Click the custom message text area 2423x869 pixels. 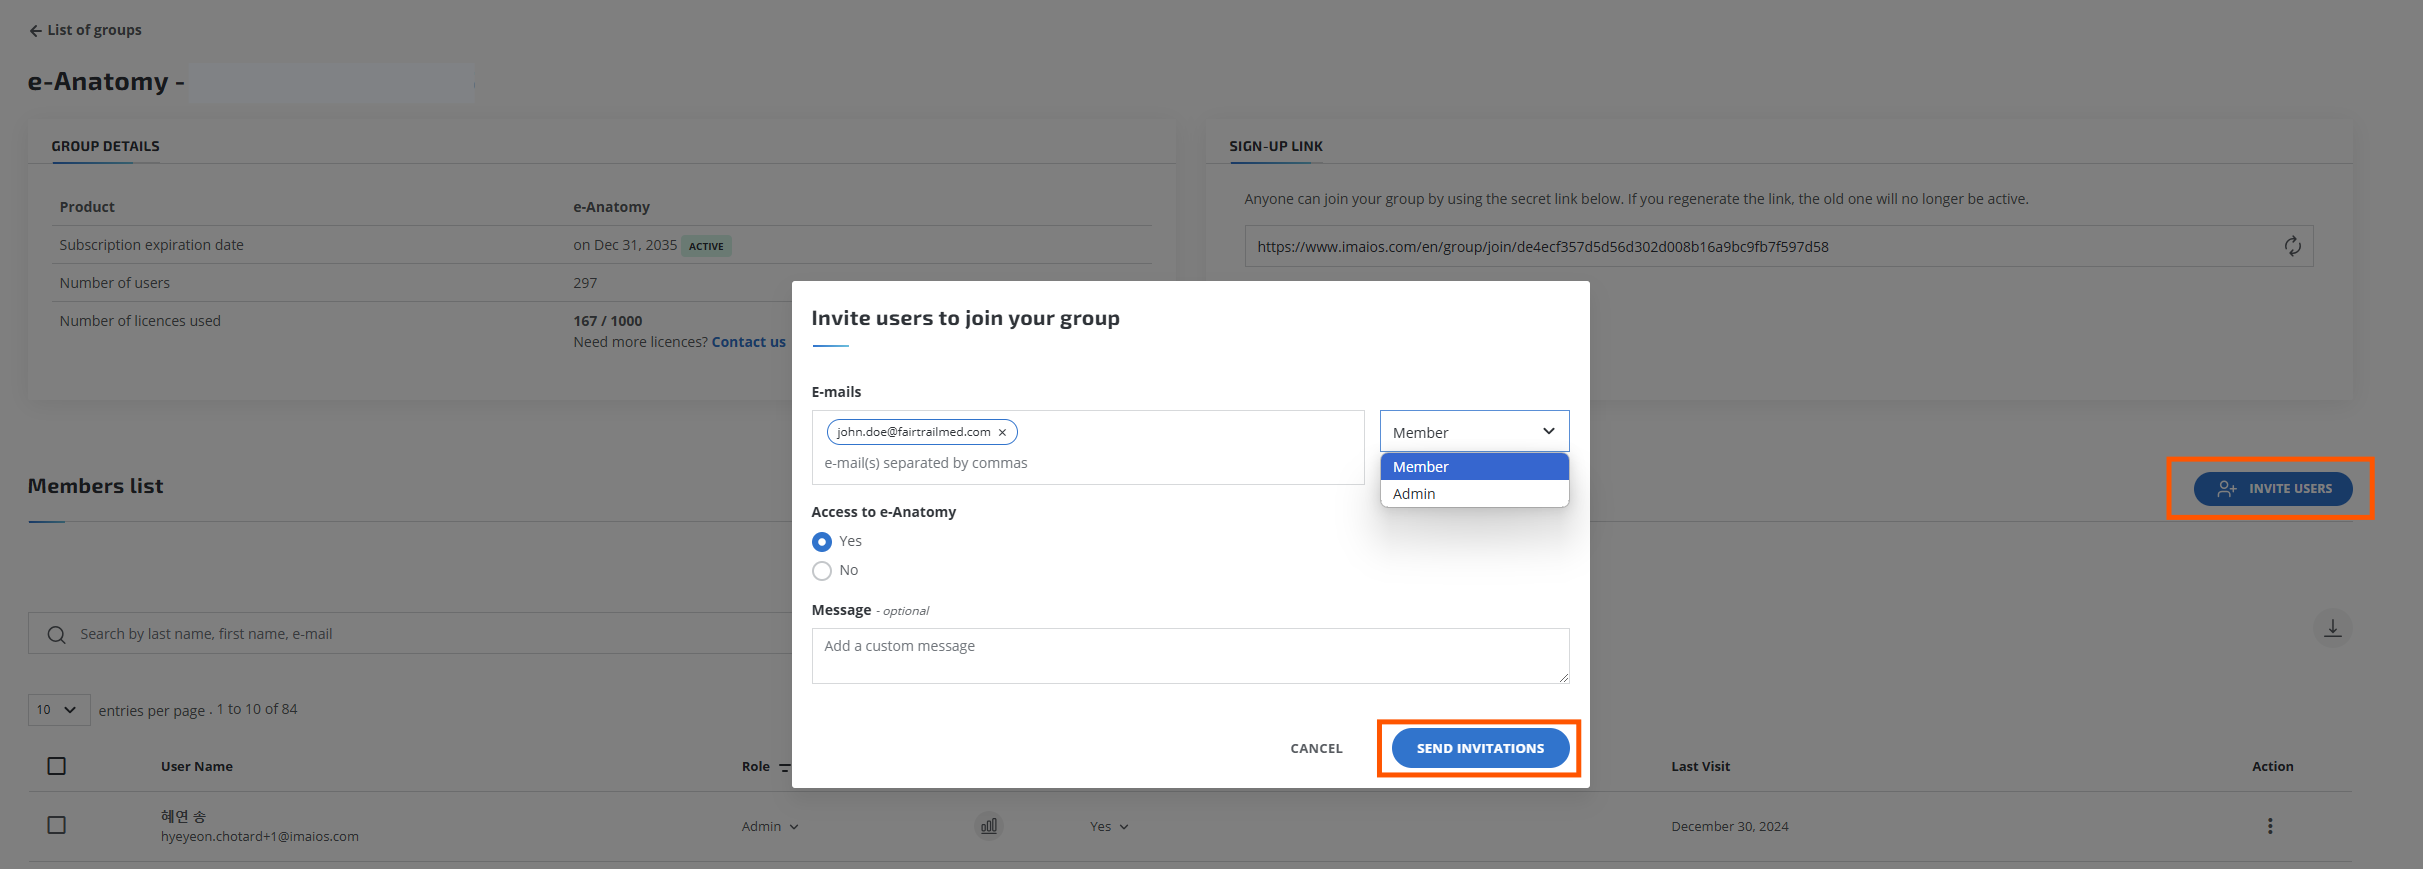(x=1190, y=656)
